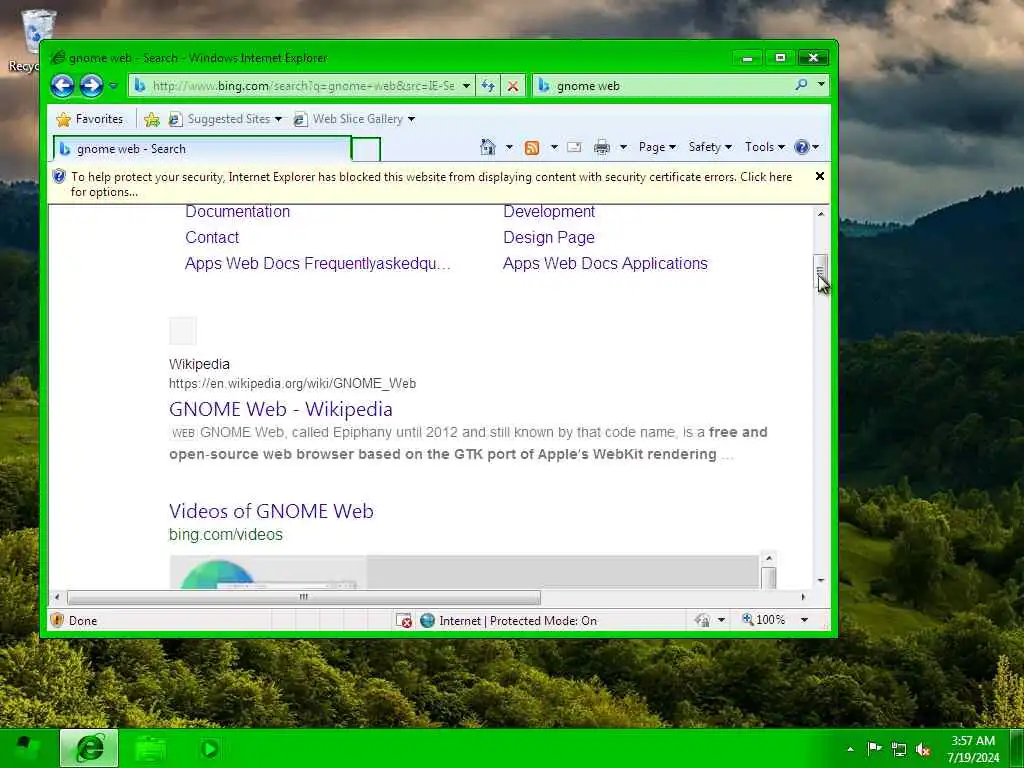Open Media Player from the taskbar
The width and height of the screenshot is (1024, 768).
pos(209,748)
